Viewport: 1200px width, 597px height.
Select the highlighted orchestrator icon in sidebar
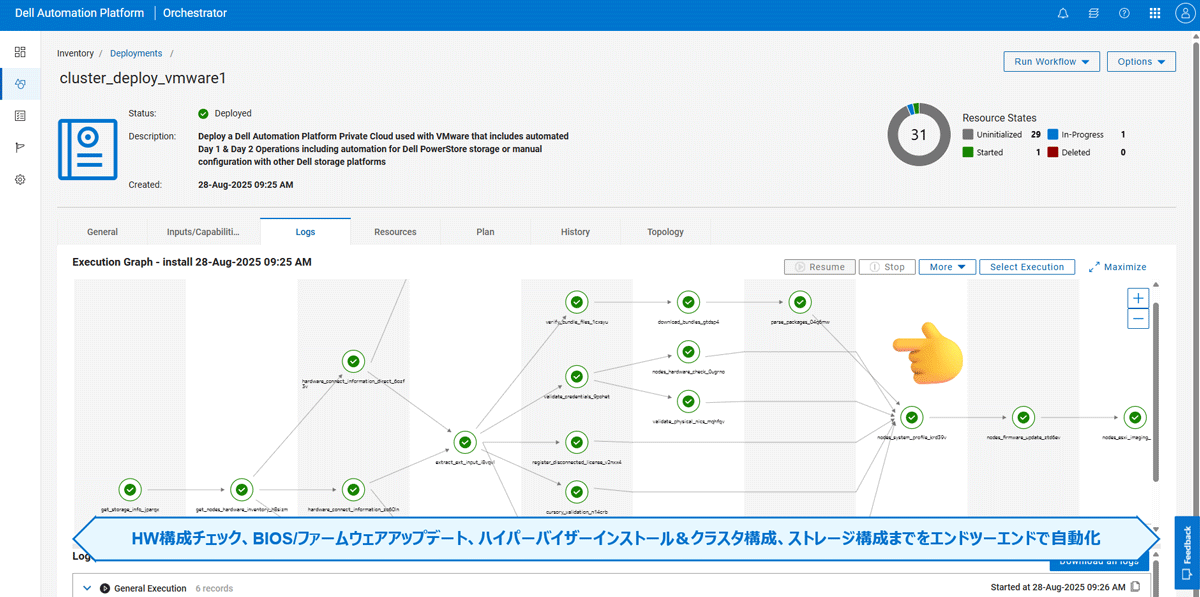pos(20,84)
